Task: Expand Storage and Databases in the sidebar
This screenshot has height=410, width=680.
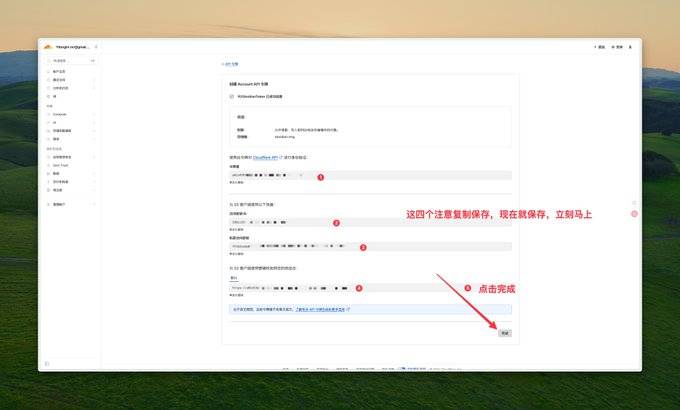Action: [x=66, y=130]
